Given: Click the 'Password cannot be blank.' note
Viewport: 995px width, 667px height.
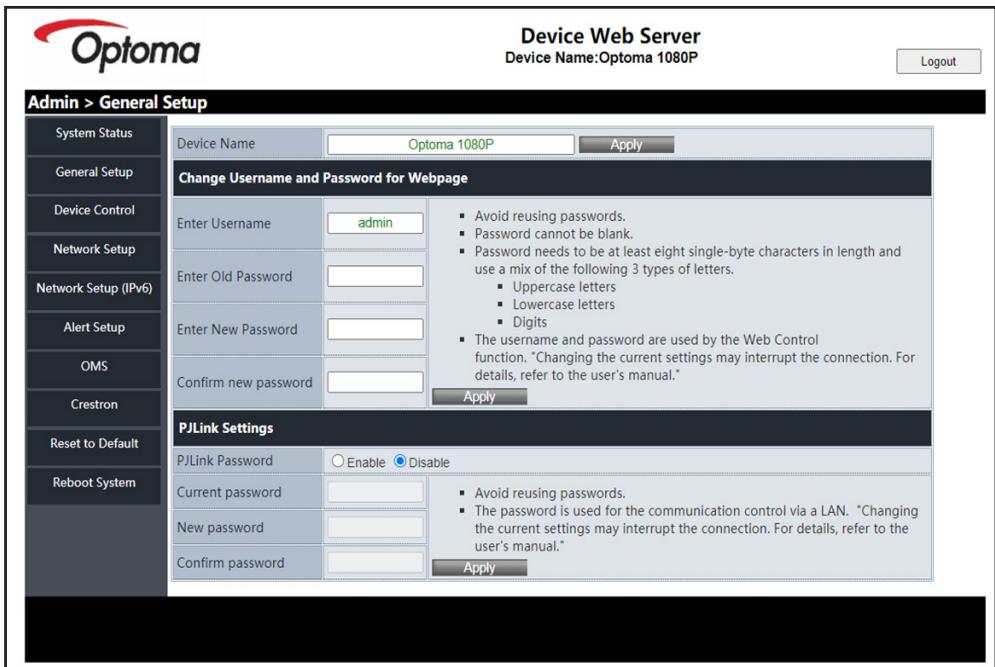Looking at the screenshot, I should tap(553, 234).
